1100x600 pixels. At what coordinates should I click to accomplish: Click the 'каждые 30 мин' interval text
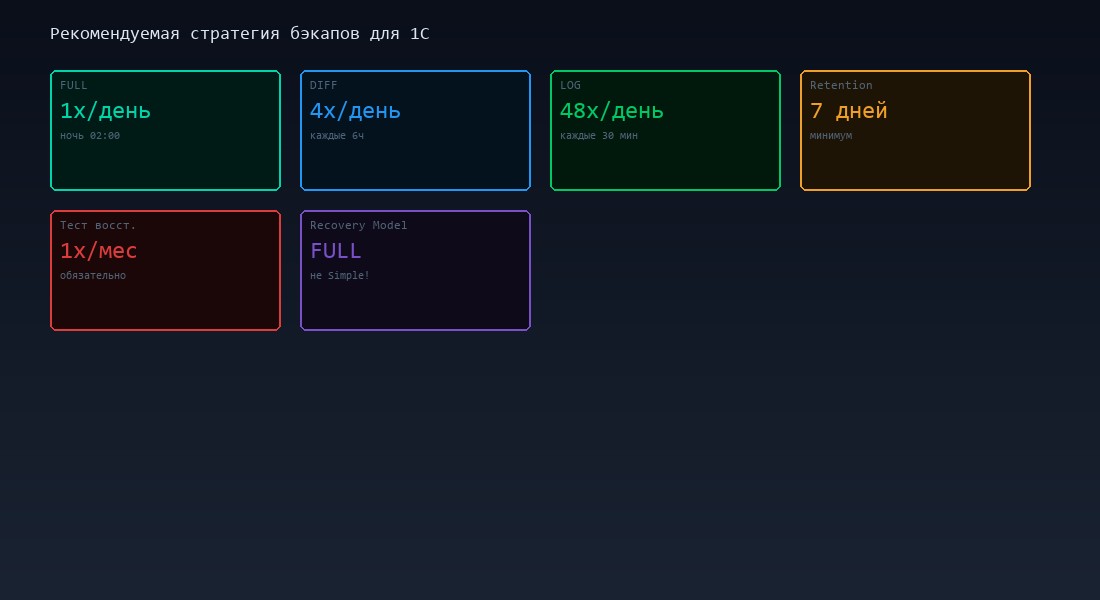tap(599, 136)
